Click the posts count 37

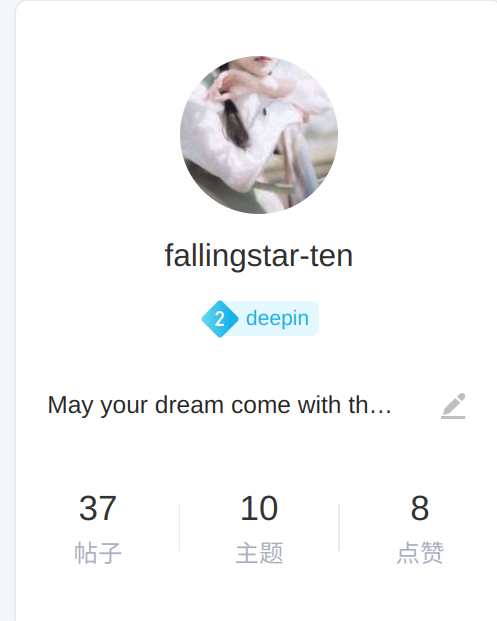pos(97,508)
